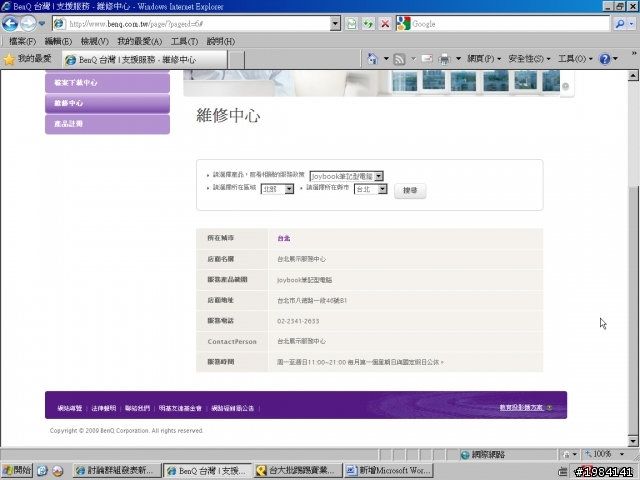Click the second quick launch icon in taskbar
This screenshot has height=480, width=640.
coord(58,471)
